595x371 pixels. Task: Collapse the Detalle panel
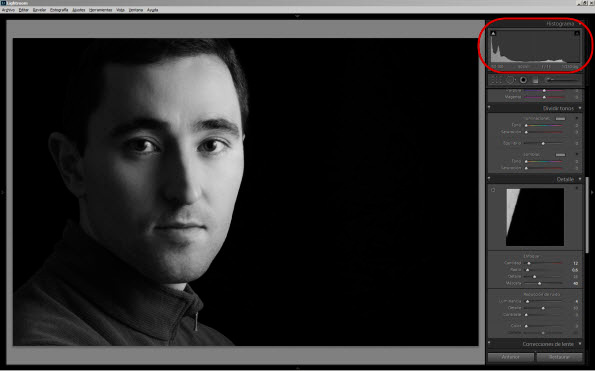580,179
